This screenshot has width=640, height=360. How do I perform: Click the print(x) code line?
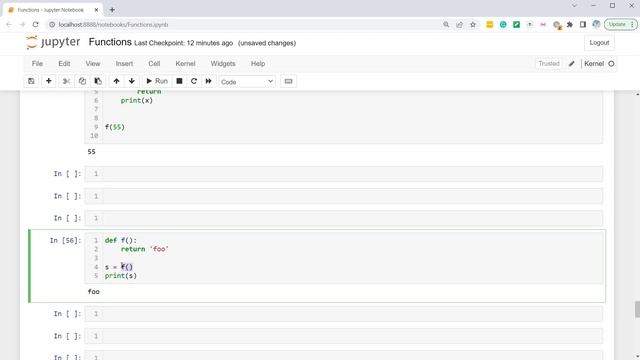[137, 100]
